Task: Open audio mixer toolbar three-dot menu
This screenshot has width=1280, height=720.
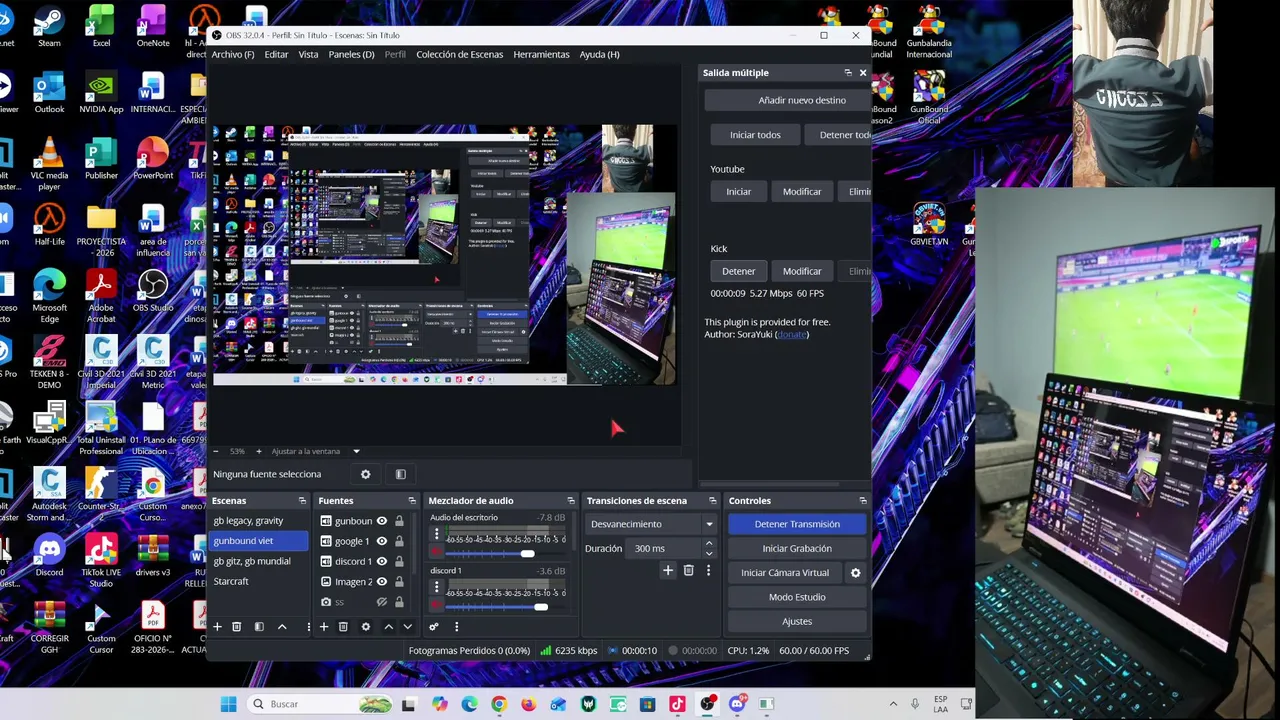Action: click(x=456, y=627)
